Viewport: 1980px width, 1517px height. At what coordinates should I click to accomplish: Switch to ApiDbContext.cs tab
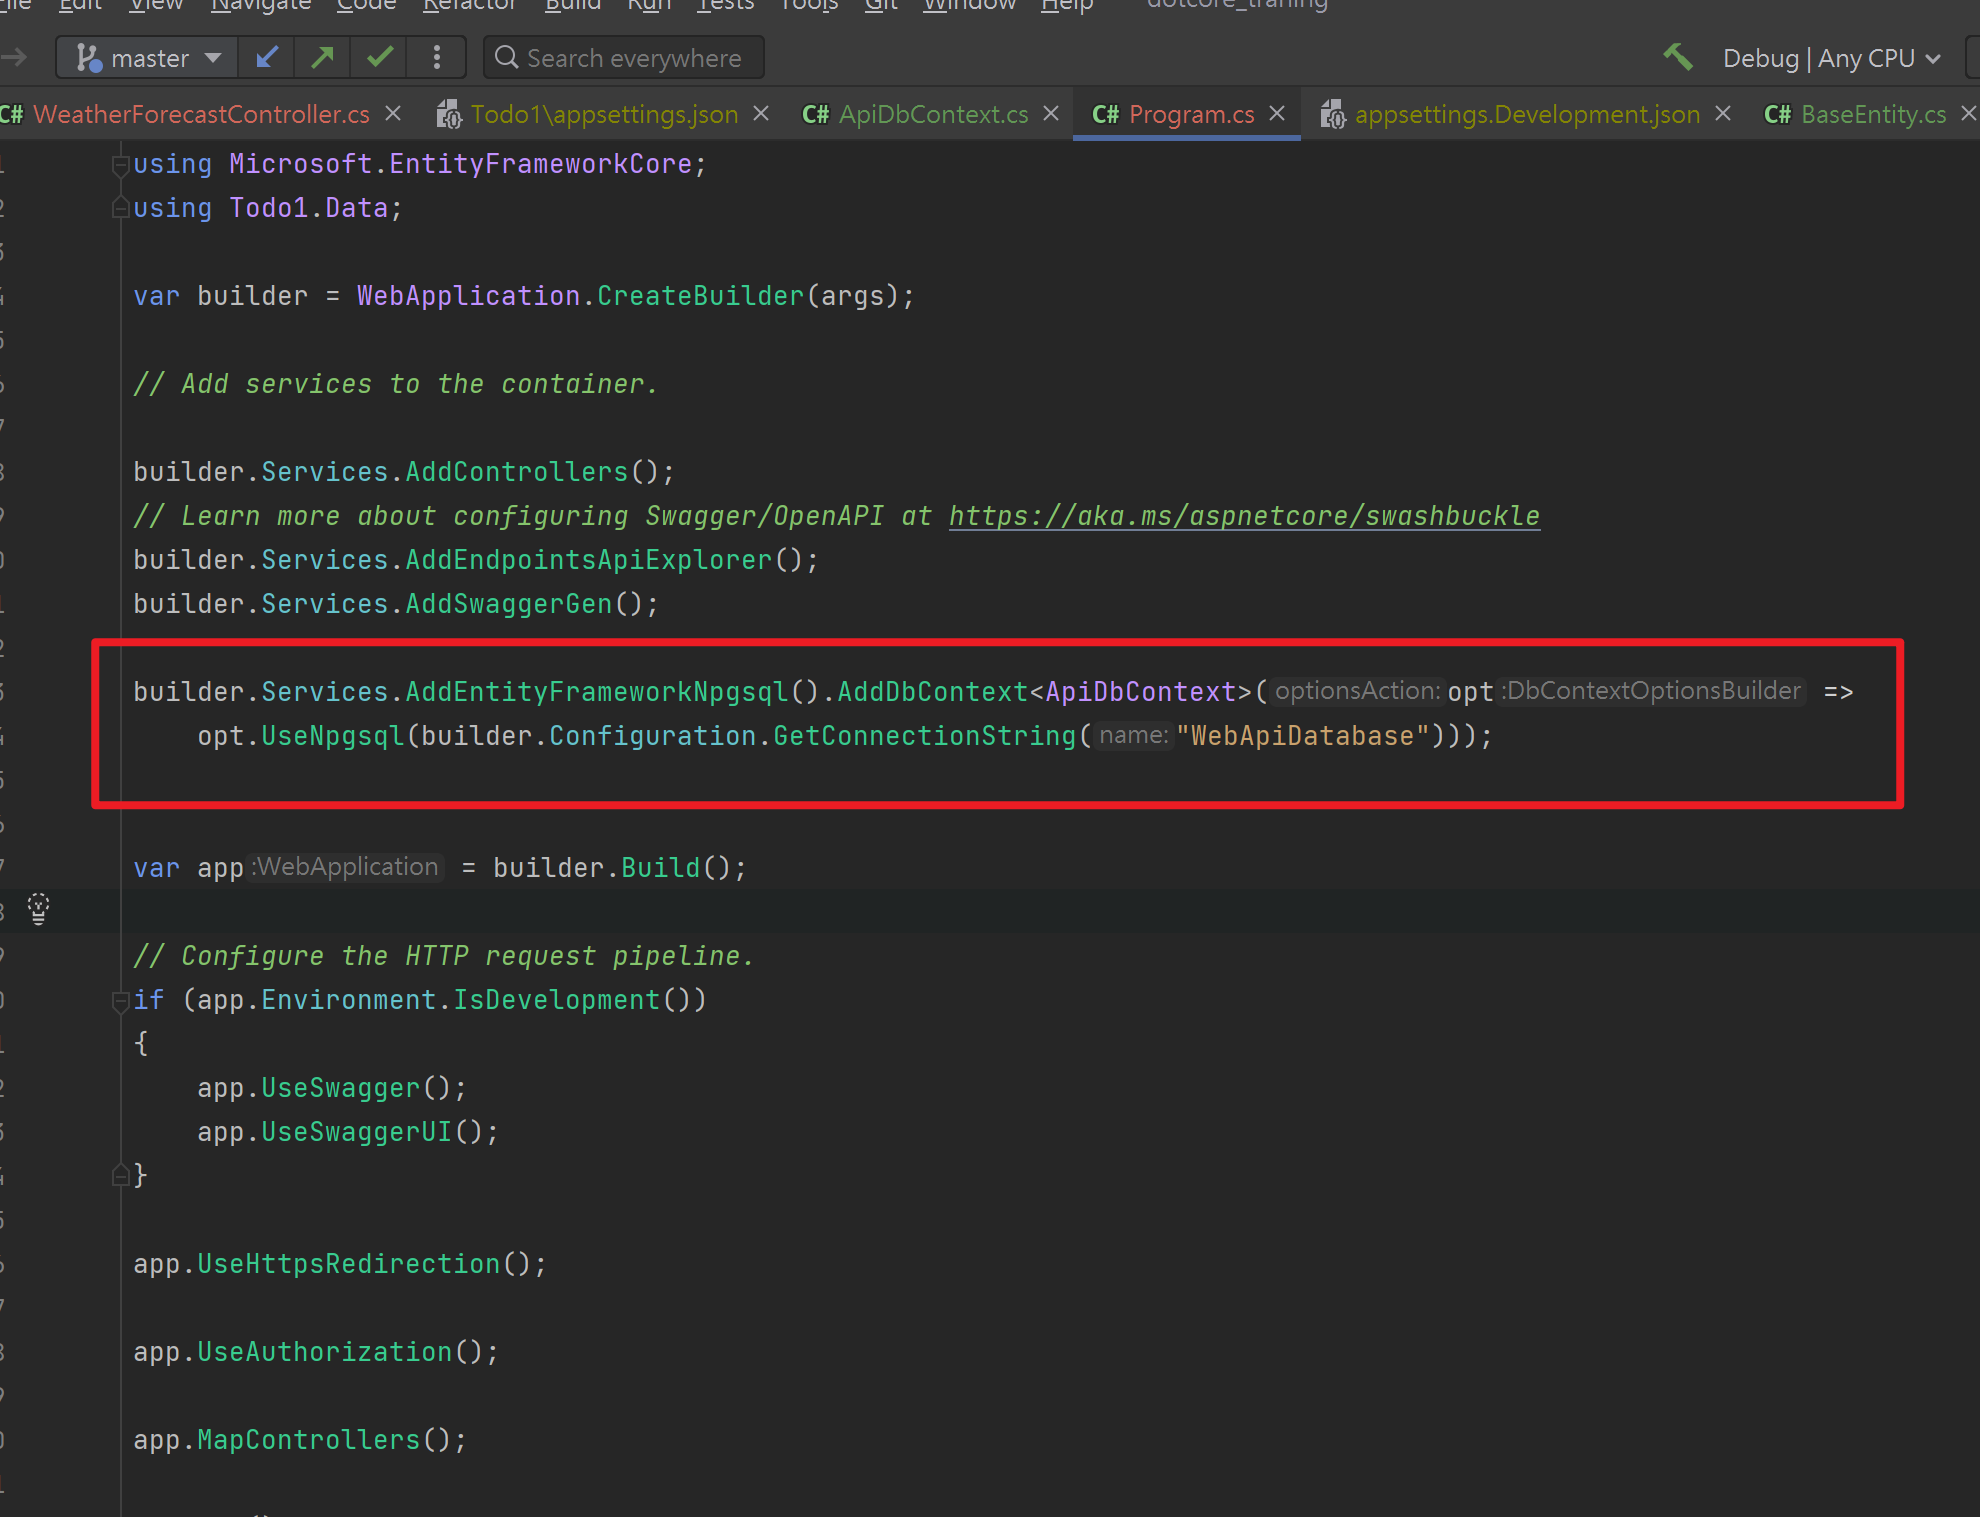[933, 114]
